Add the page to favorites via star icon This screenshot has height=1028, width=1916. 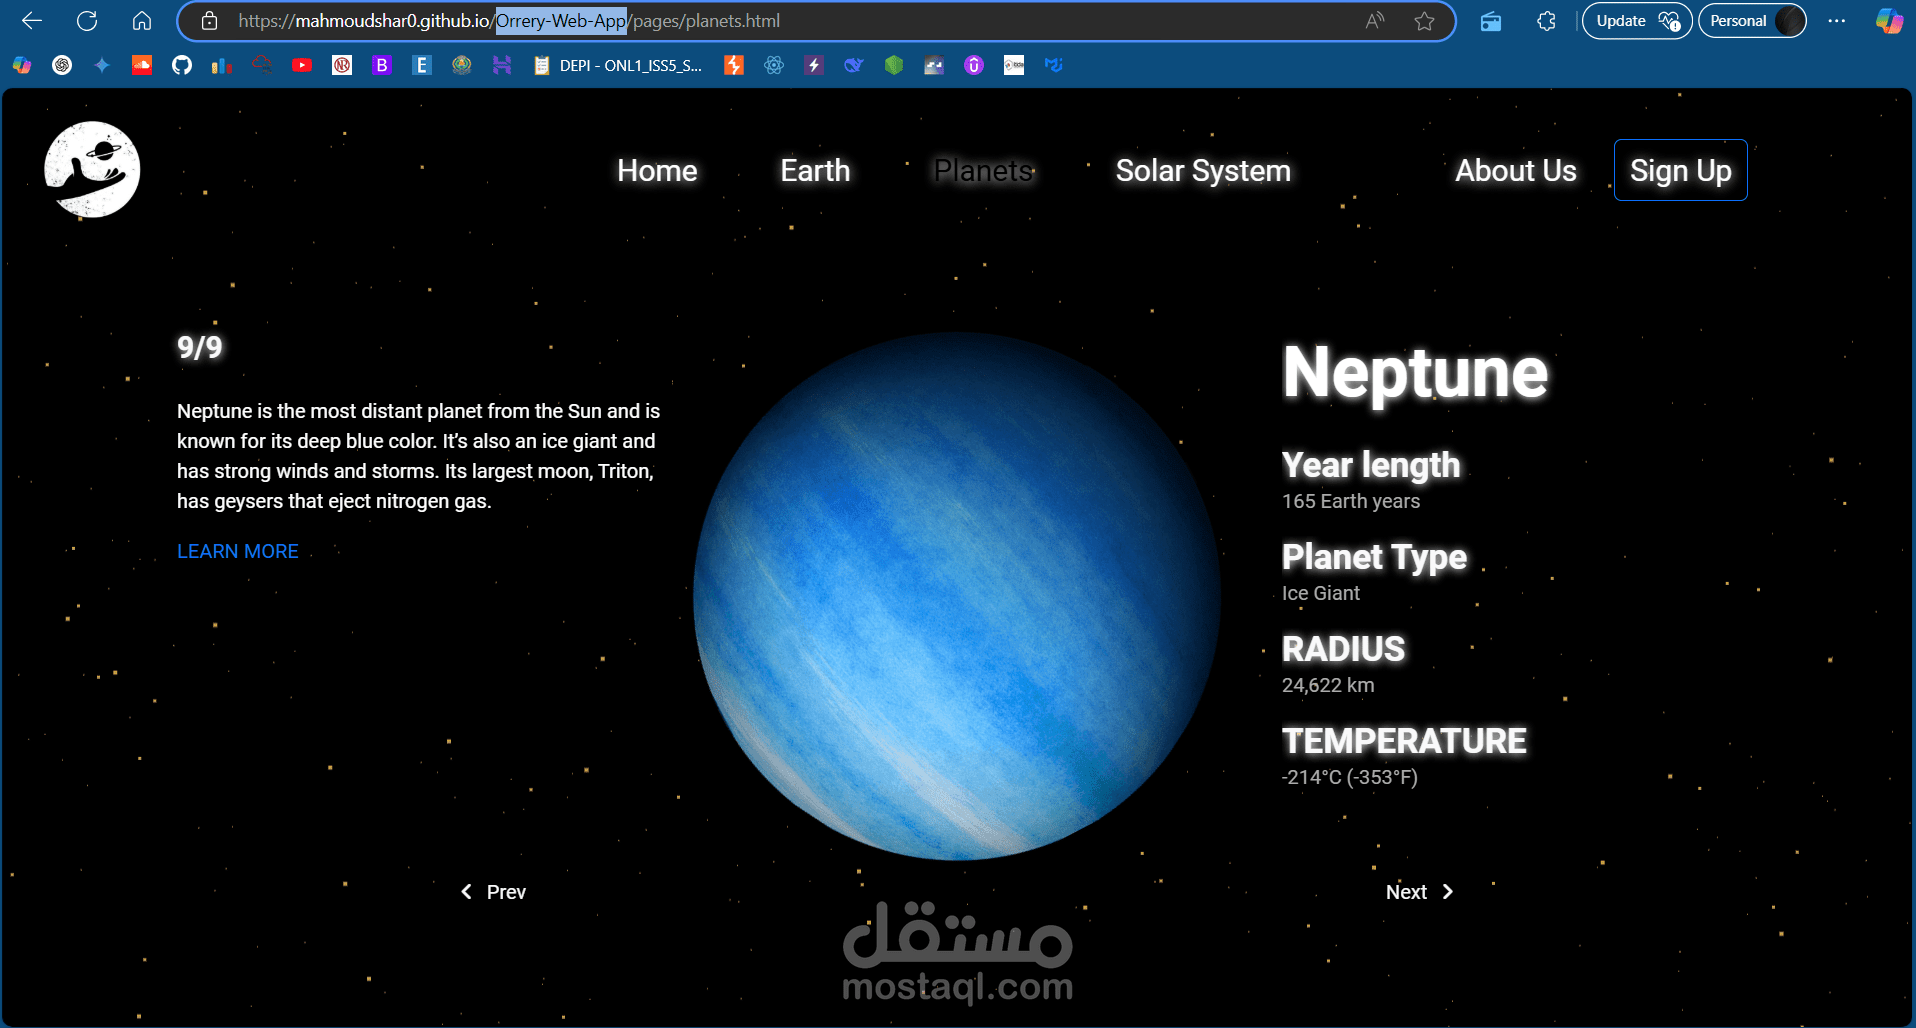(1424, 20)
